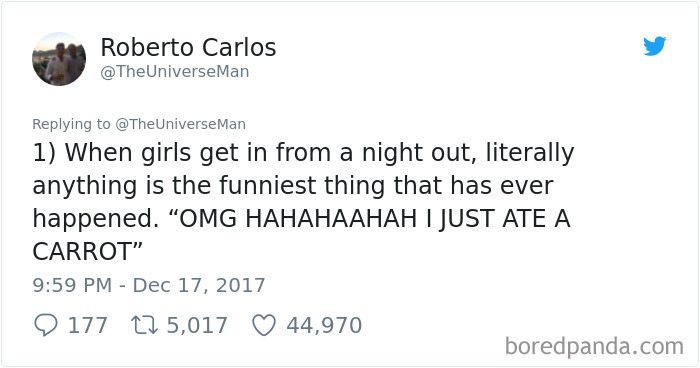Select the tweet line beginning with anything
Viewport: 700px width, 368px height.
293,186
